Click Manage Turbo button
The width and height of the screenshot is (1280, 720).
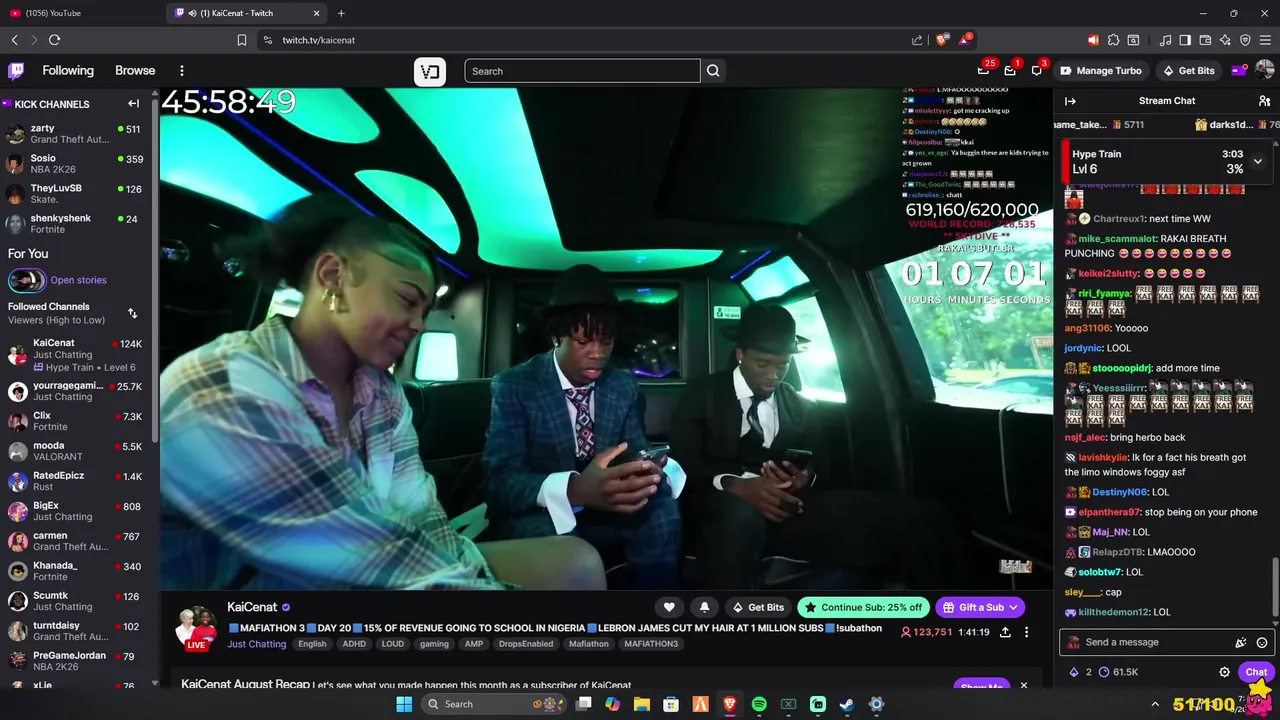pyautogui.click(x=1100, y=71)
